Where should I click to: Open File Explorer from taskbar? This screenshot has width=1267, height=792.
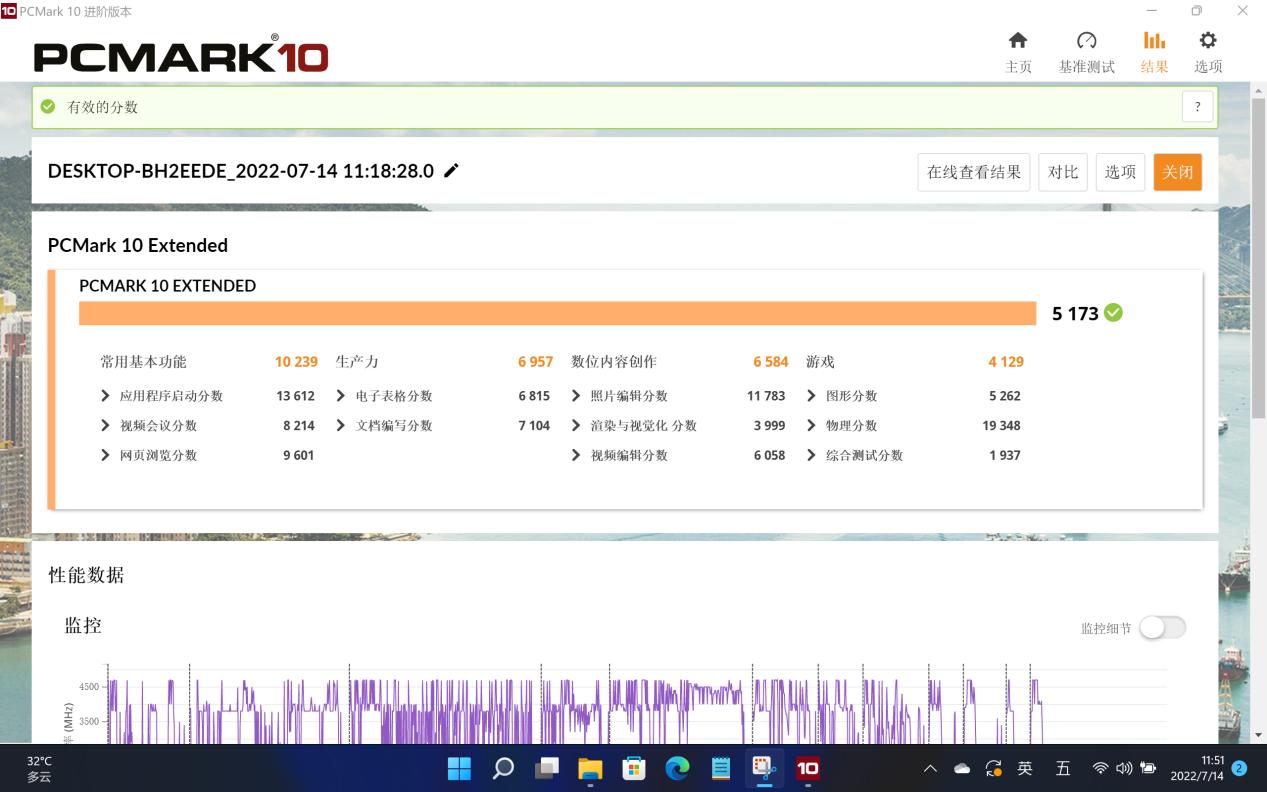coord(590,768)
